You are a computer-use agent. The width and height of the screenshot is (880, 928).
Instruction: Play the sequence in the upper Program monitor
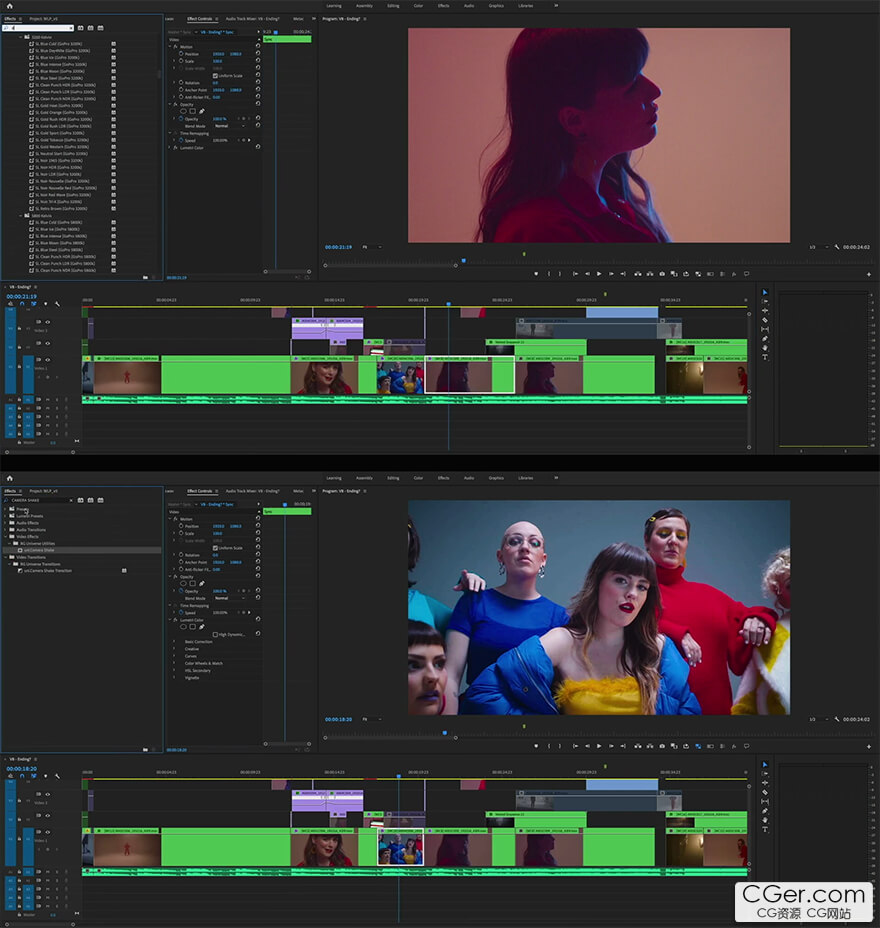tap(599, 274)
